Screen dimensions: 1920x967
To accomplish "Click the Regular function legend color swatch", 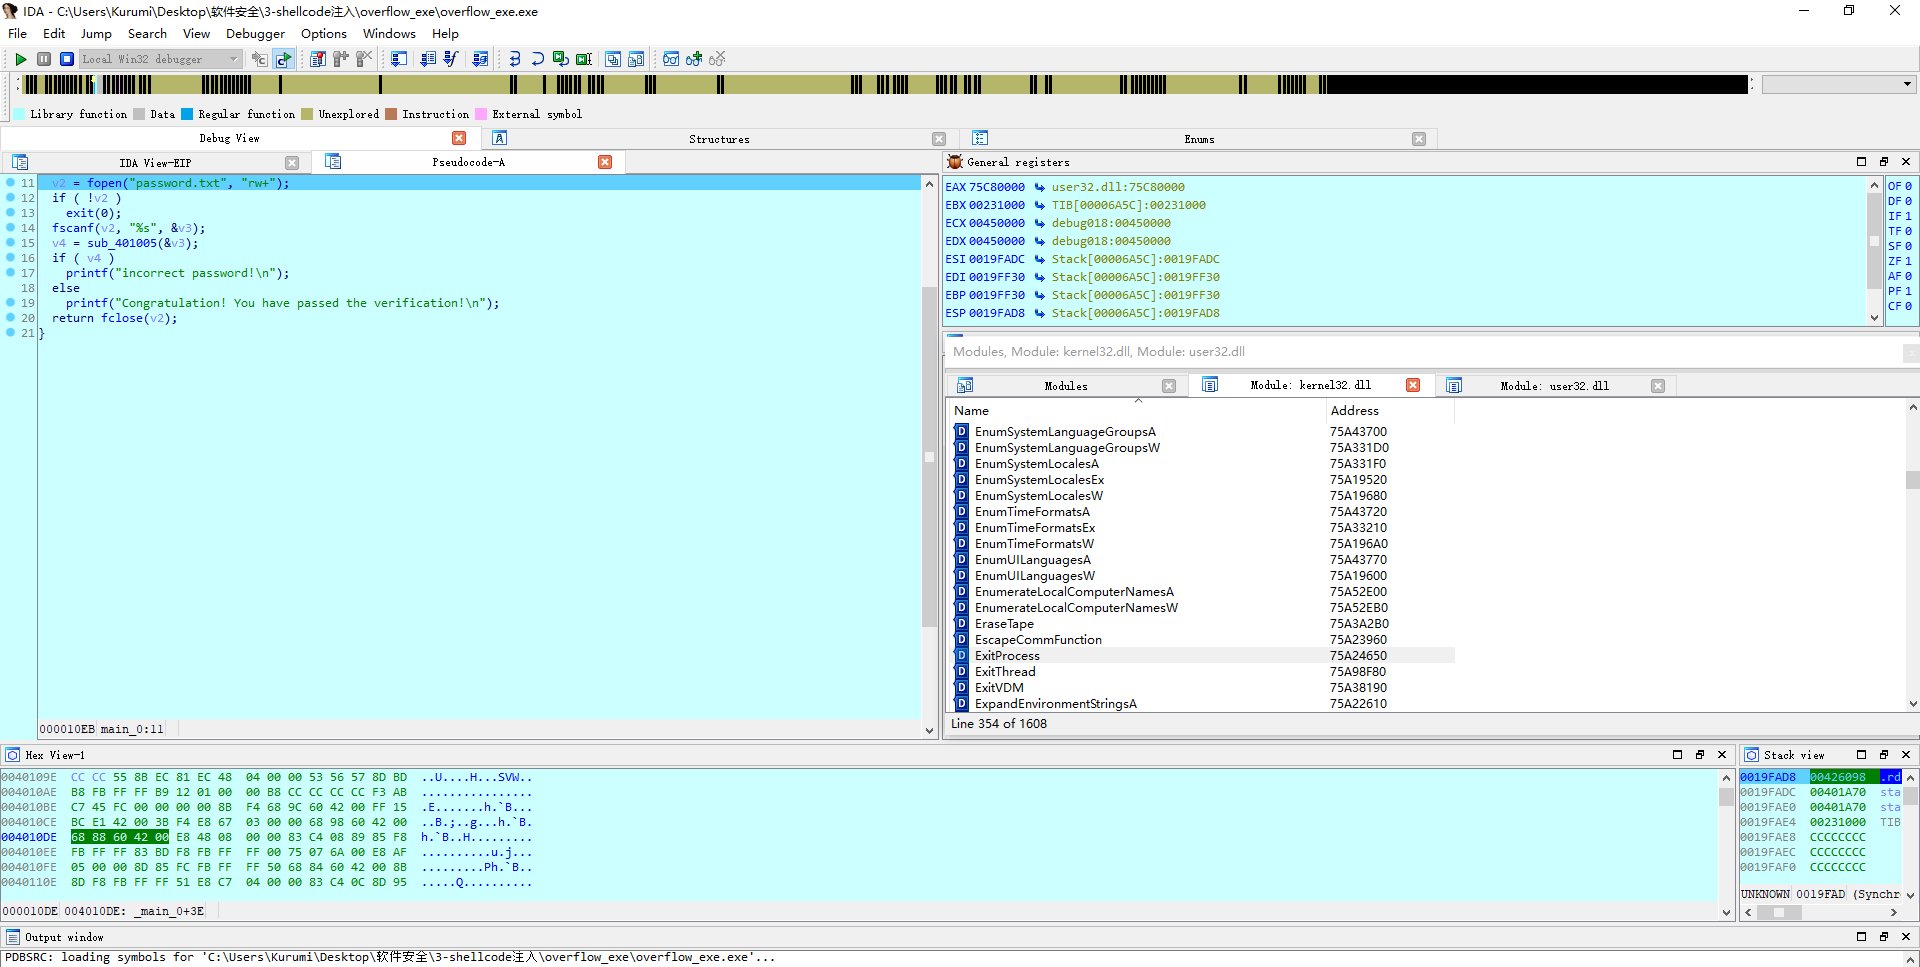I will [187, 114].
